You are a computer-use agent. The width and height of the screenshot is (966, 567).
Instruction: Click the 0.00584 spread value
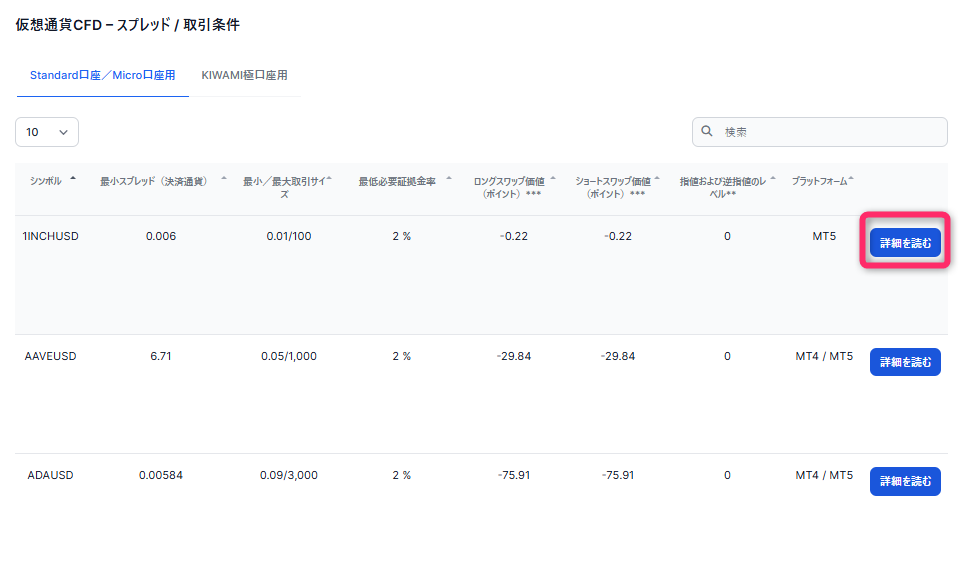(x=161, y=475)
